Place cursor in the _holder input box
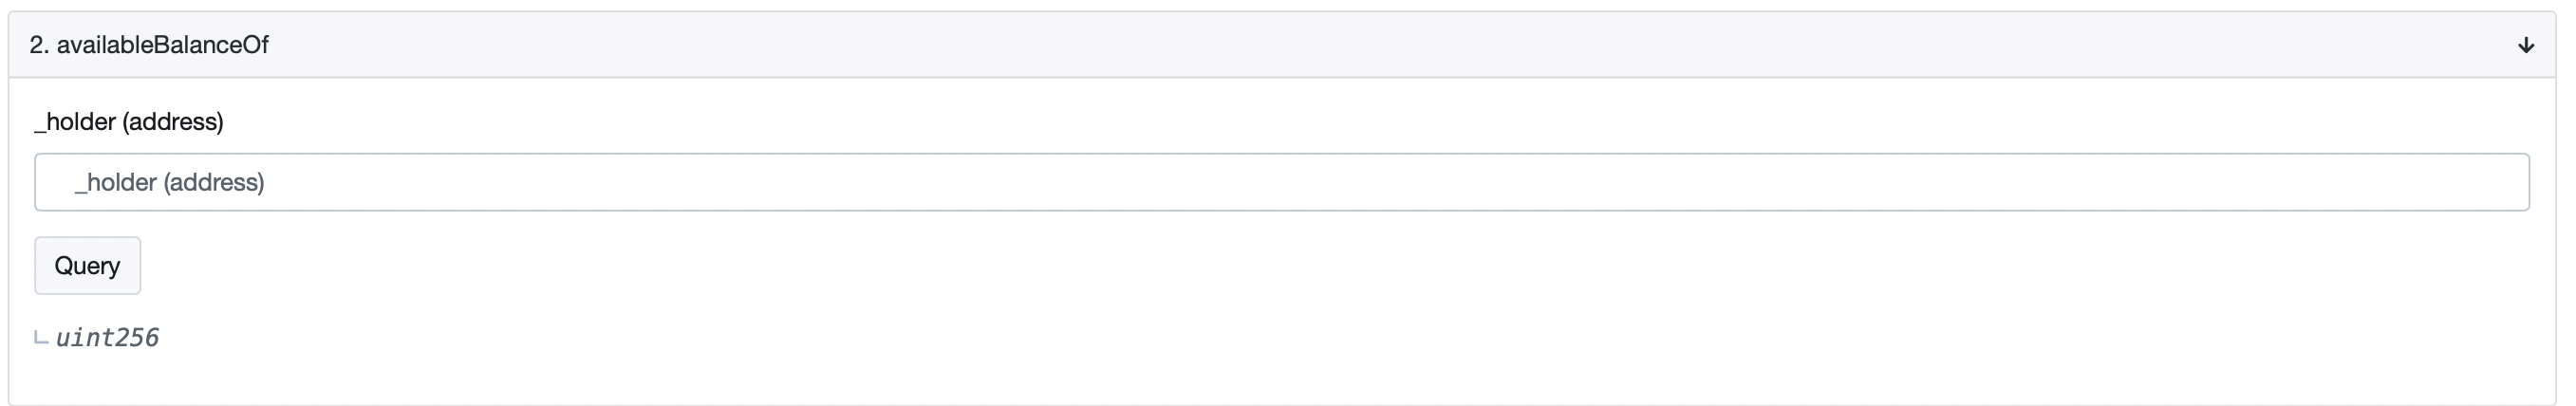This screenshot has width=2576, height=406. coord(1281,182)
